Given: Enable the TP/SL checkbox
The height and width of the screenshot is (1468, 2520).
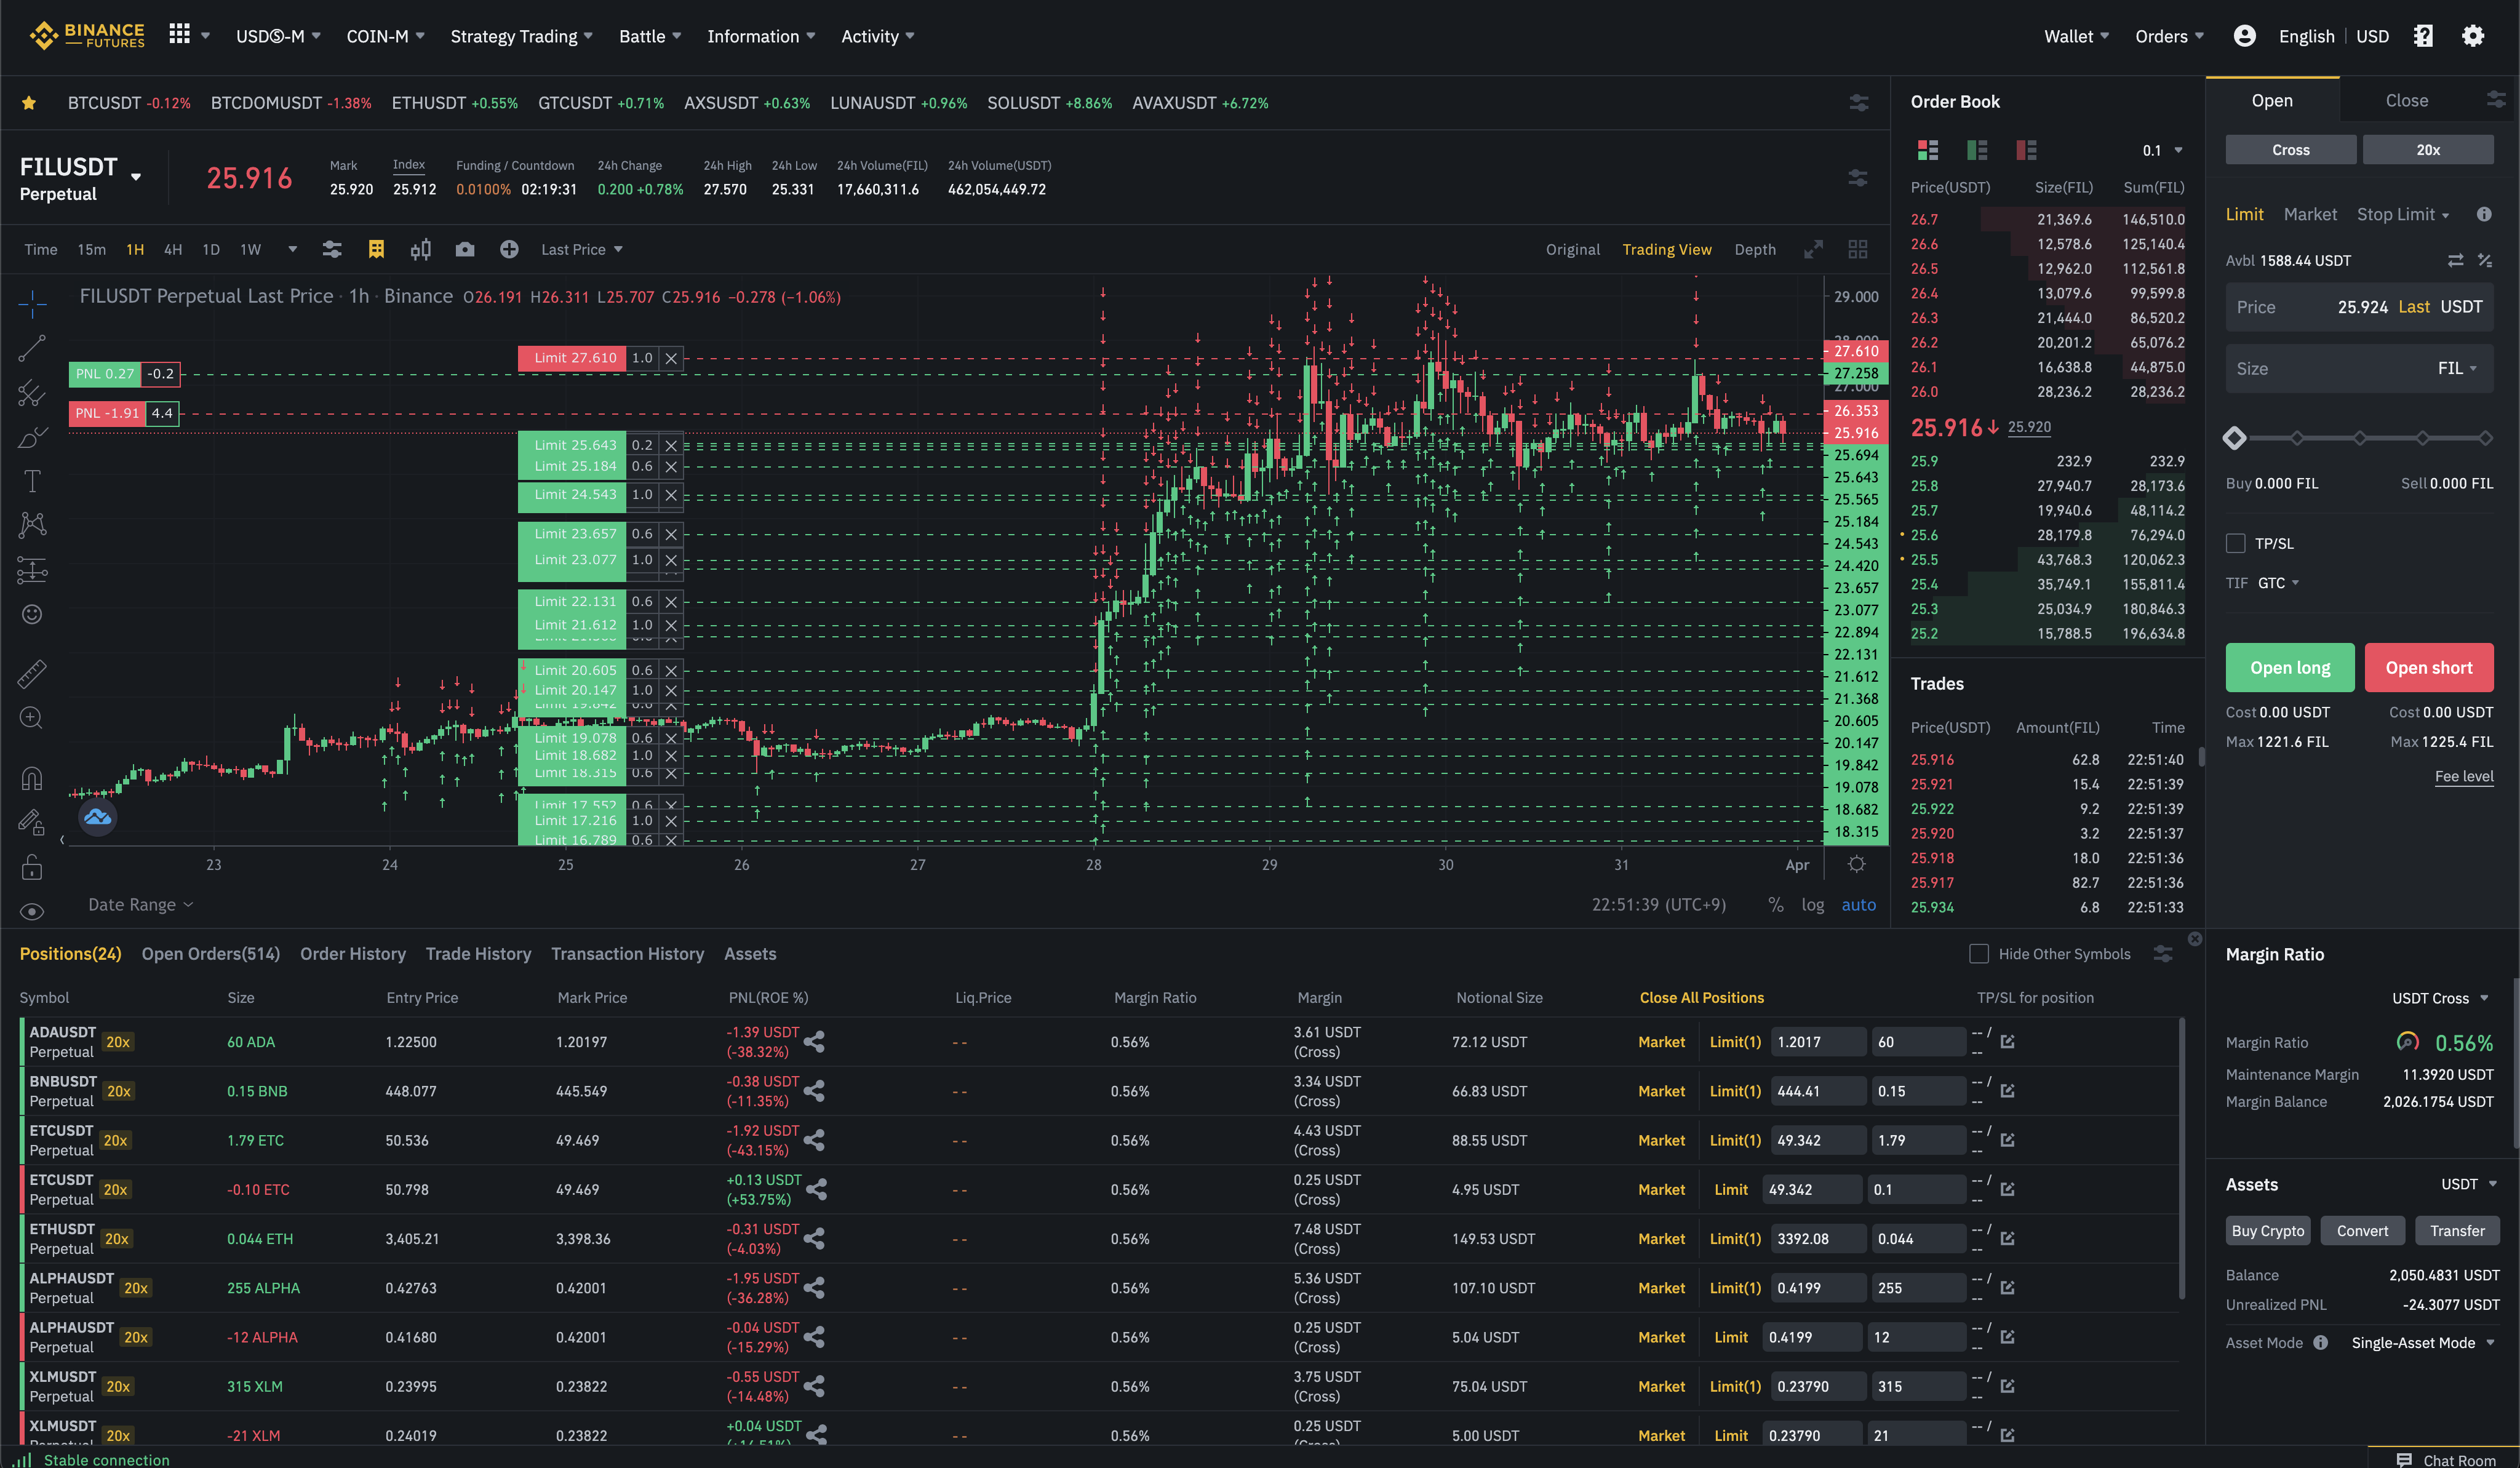Looking at the screenshot, I should click(x=2236, y=543).
